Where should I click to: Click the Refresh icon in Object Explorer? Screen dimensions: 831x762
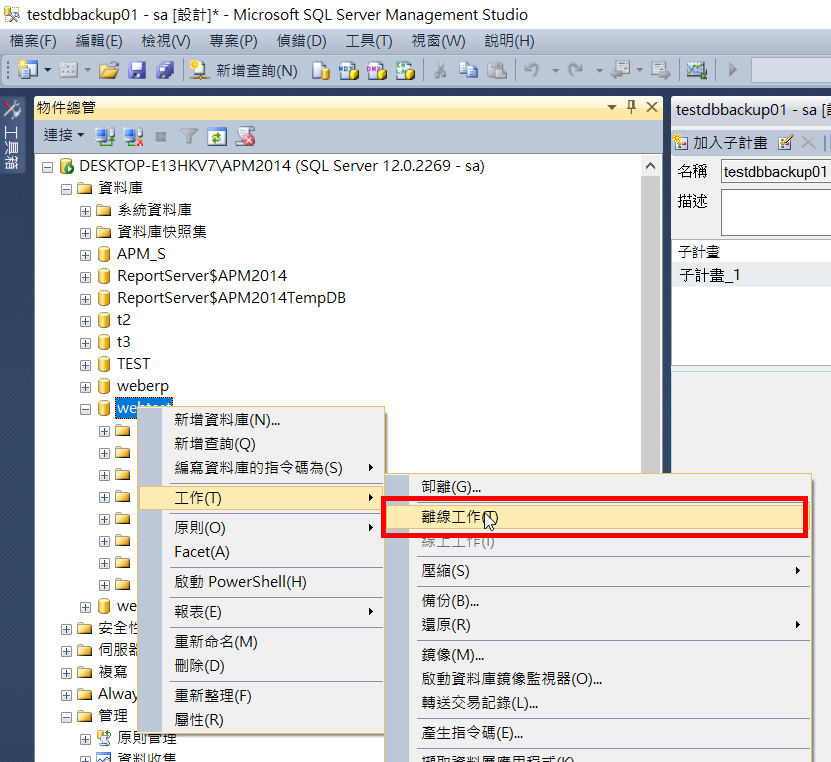click(x=217, y=137)
